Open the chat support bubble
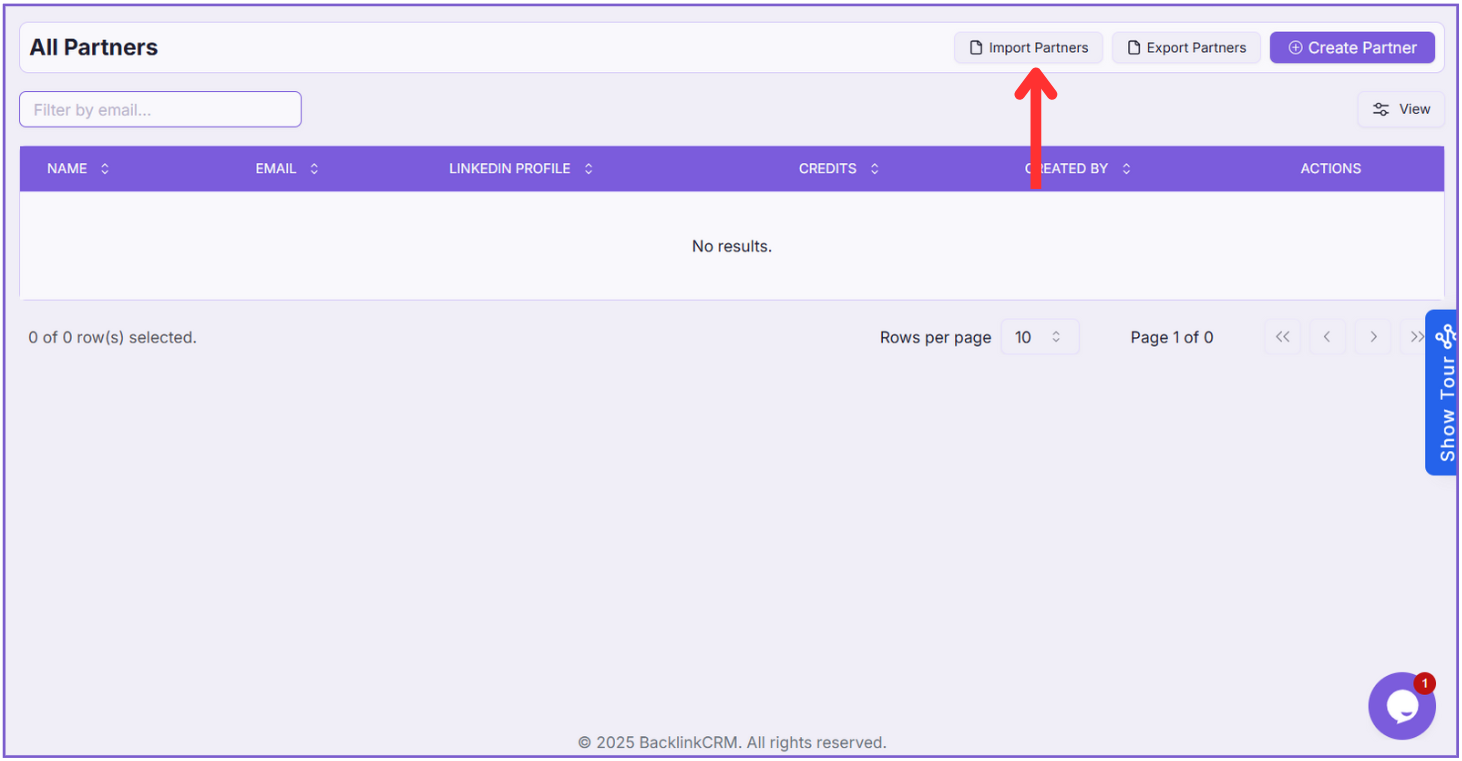Screen dimensions: 1462x761 tap(1401, 706)
